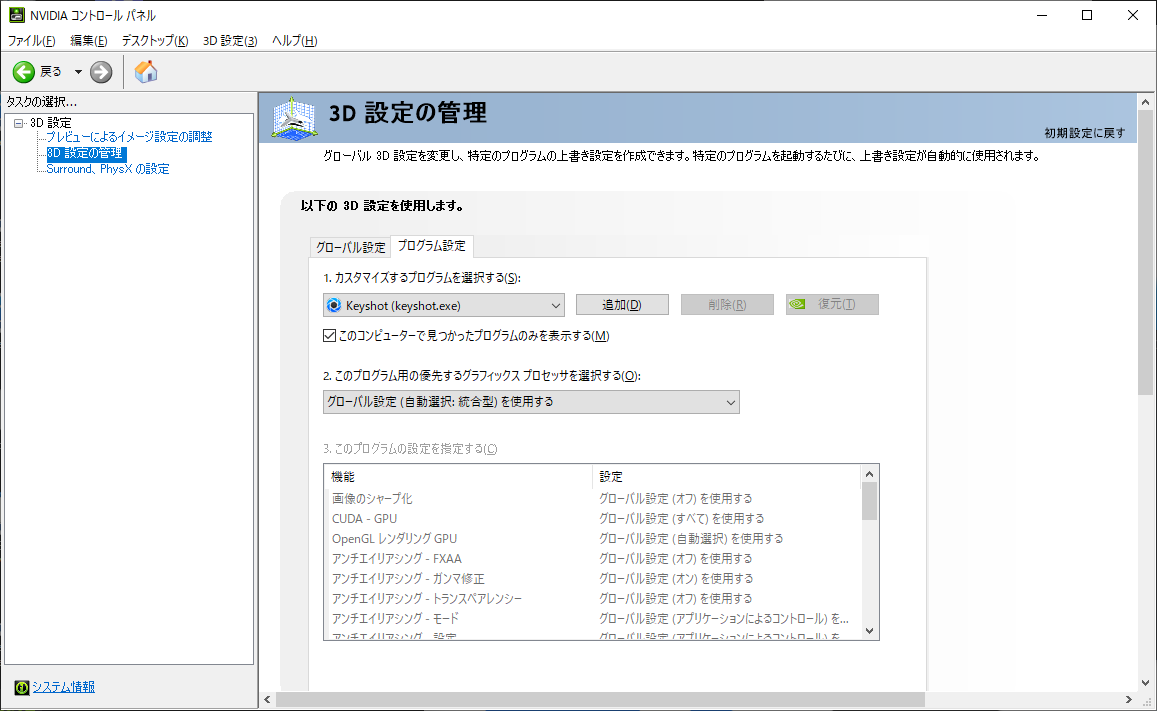
Task: Click the NVIDIA Control Panel title bar icon
Action: 16,15
